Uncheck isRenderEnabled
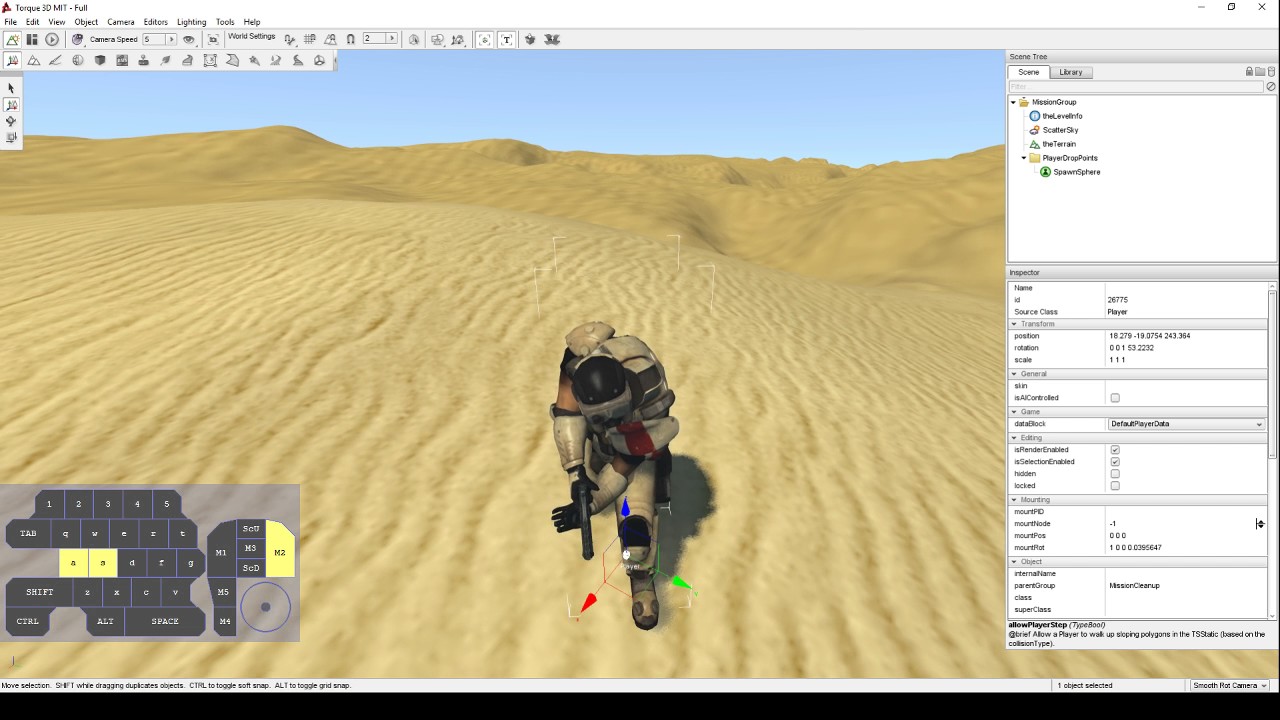1280x720 pixels. coord(1115,450)
